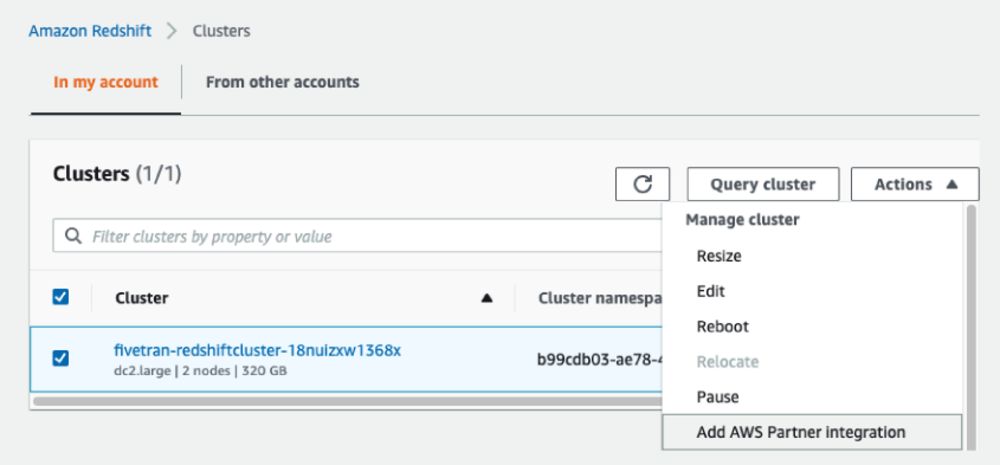Uncheck the select-all clusters header checkbox
This screenshot has width=1000, height=465.
pos(61,297)
